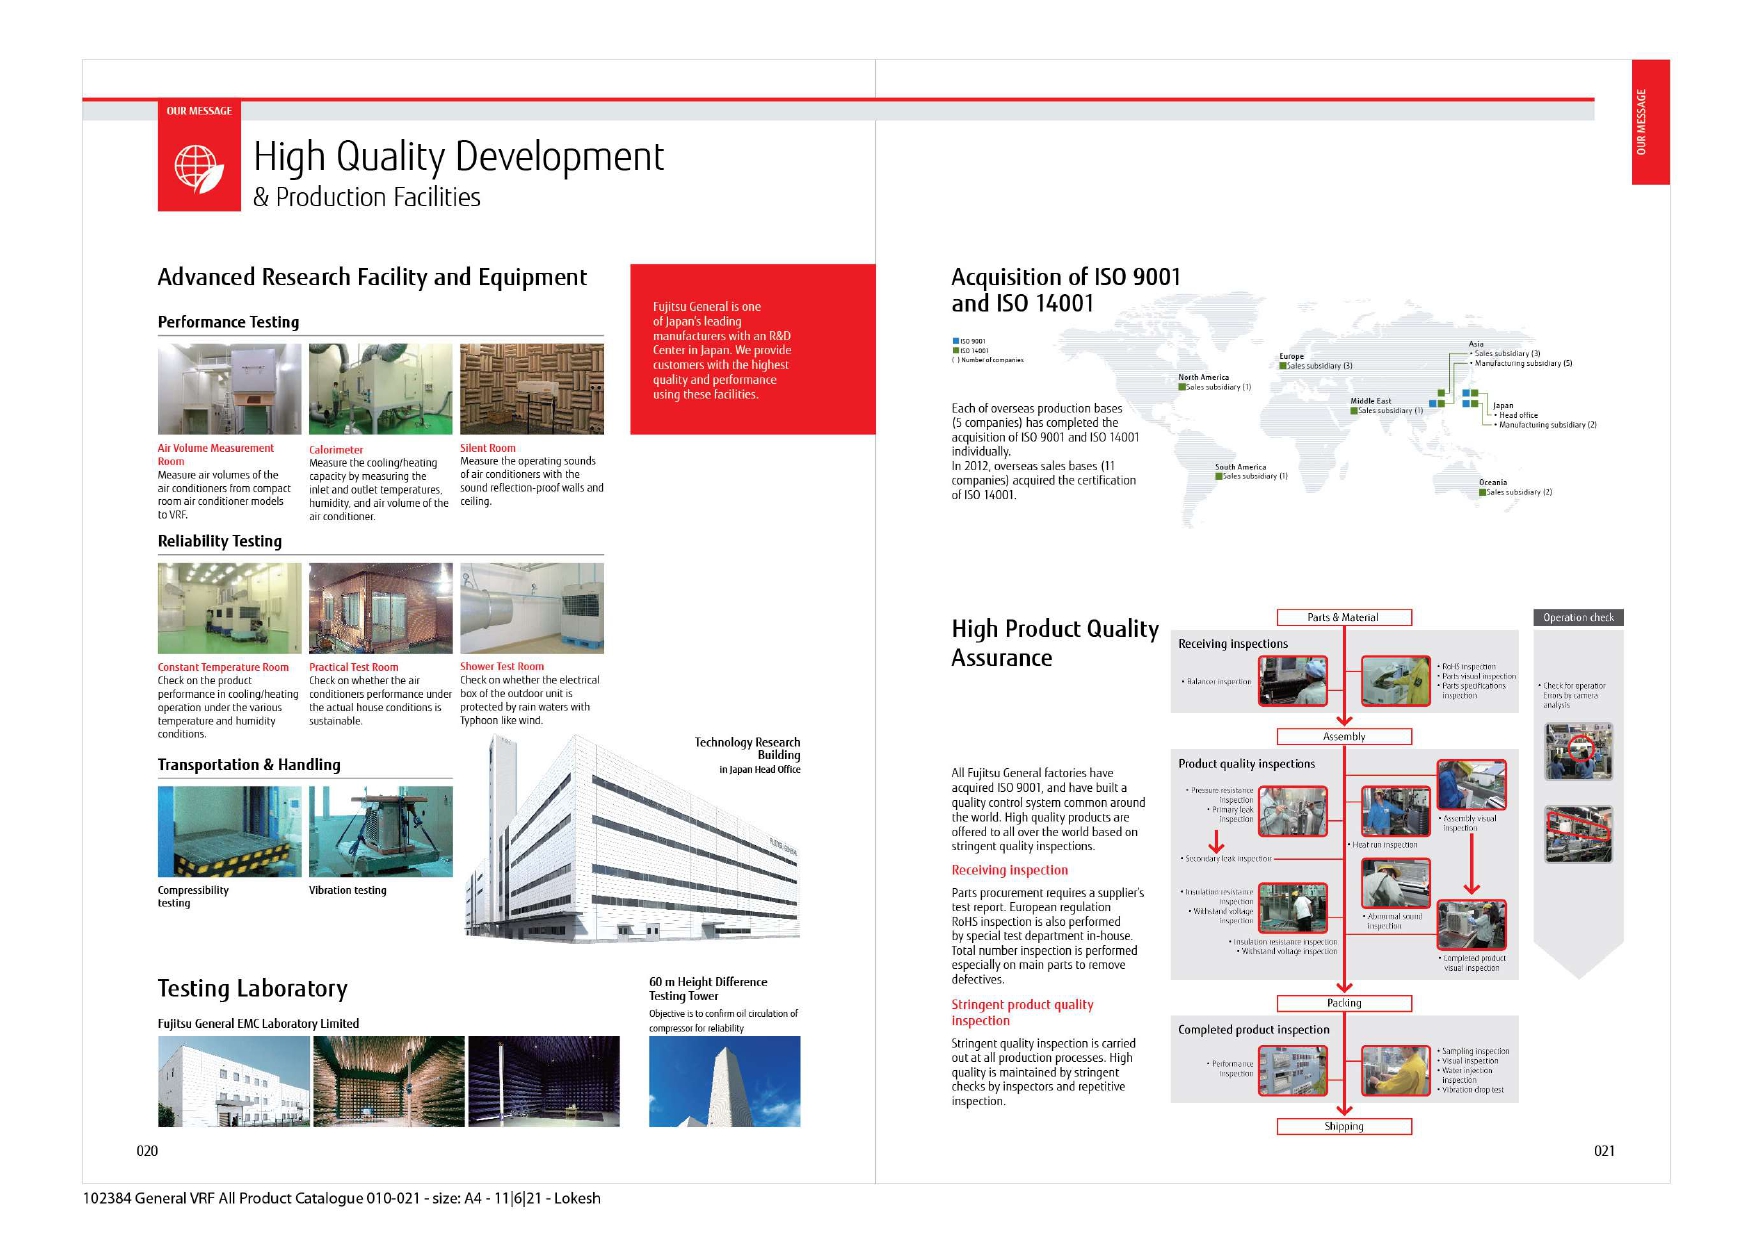Click the Vibration testing caption
This screenshot has height=1241, width=1755.
click(x=347, y=890)
